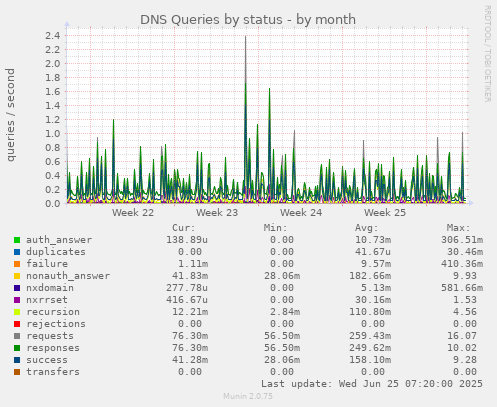Click the auth_answer max value 306.51m

click(462, 240)
